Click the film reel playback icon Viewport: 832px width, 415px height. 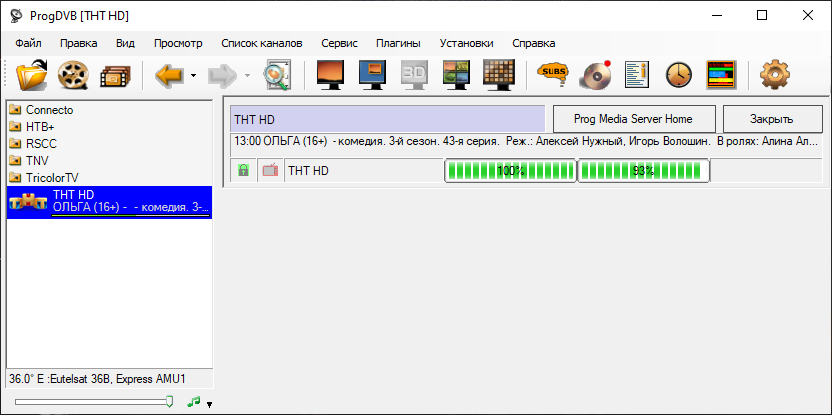(73, 75)
